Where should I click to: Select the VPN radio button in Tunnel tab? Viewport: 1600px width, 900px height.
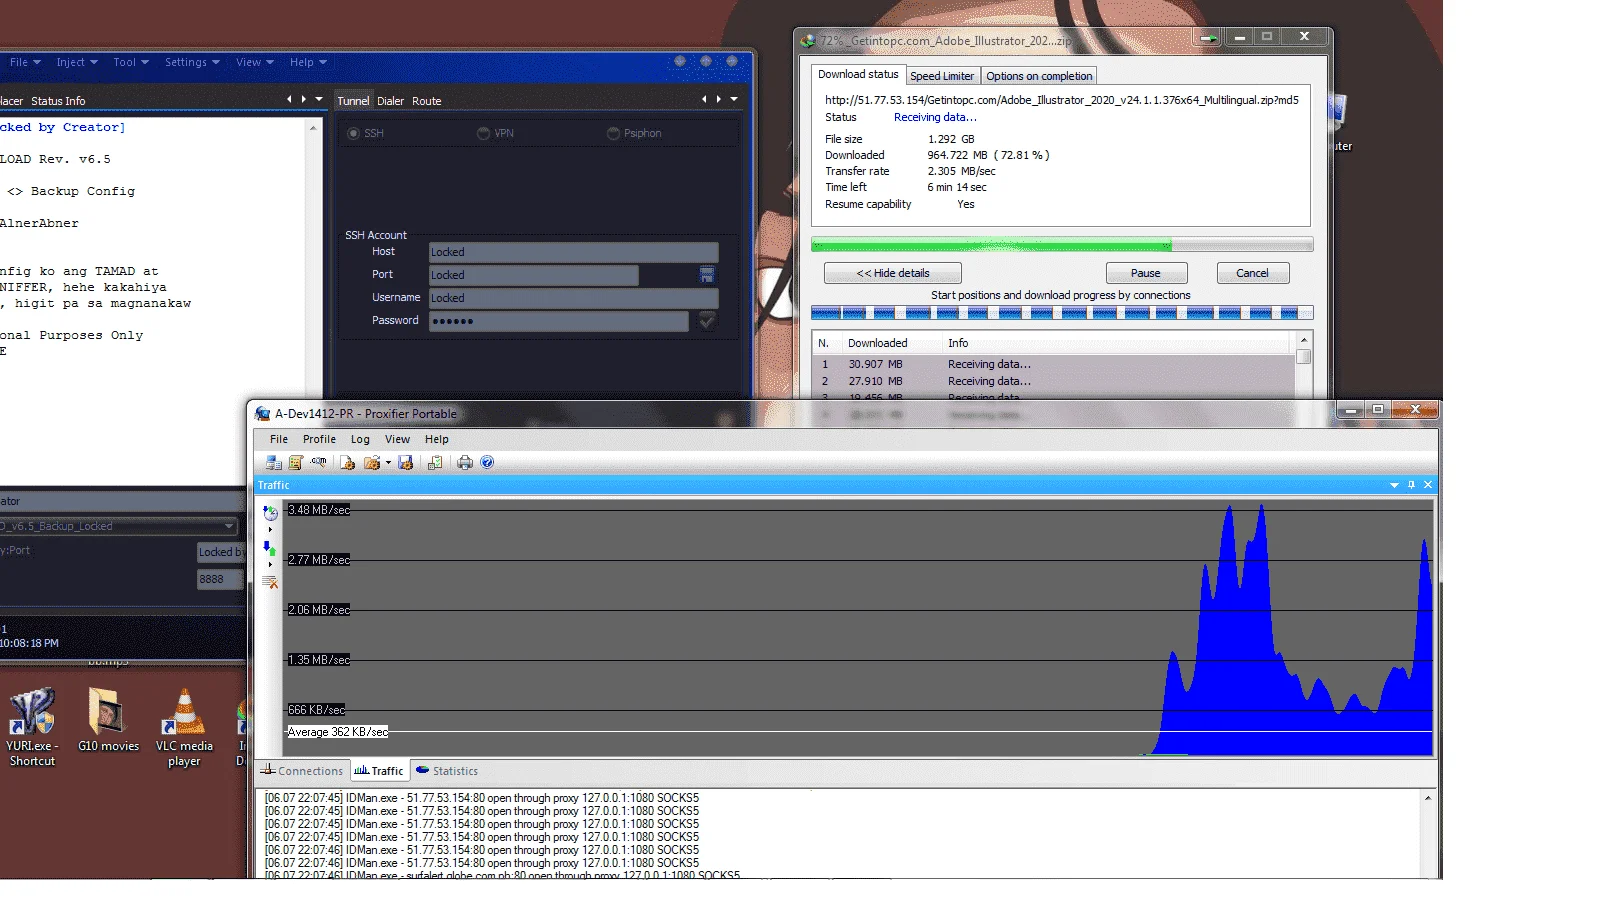click(483, 133)
